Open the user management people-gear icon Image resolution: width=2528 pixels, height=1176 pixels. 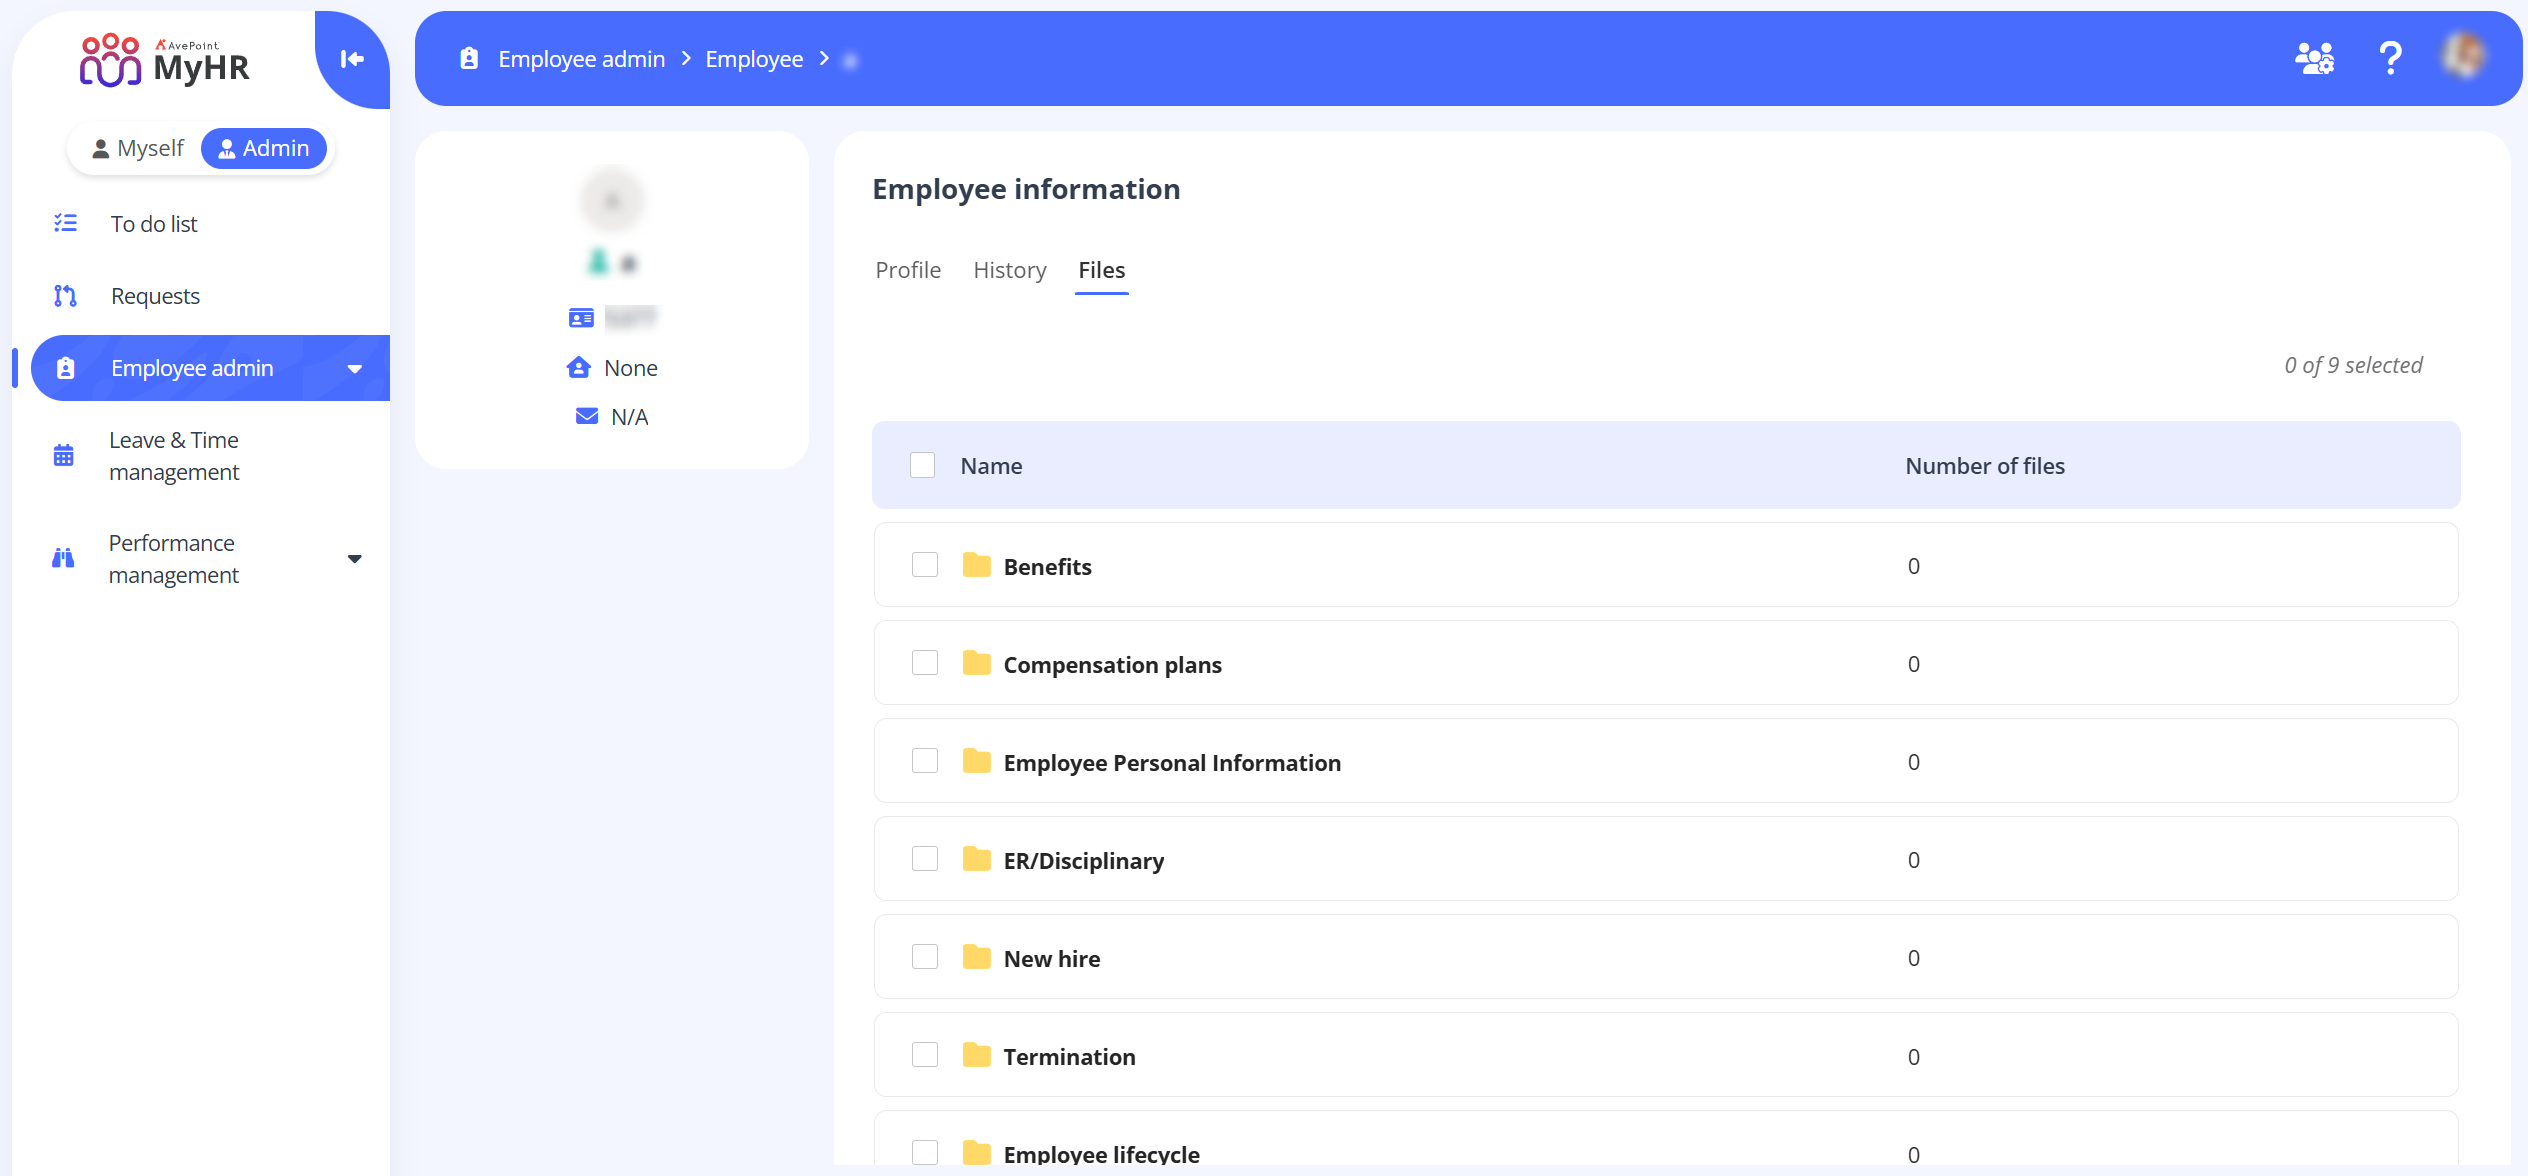click(x=2314, y=59)
